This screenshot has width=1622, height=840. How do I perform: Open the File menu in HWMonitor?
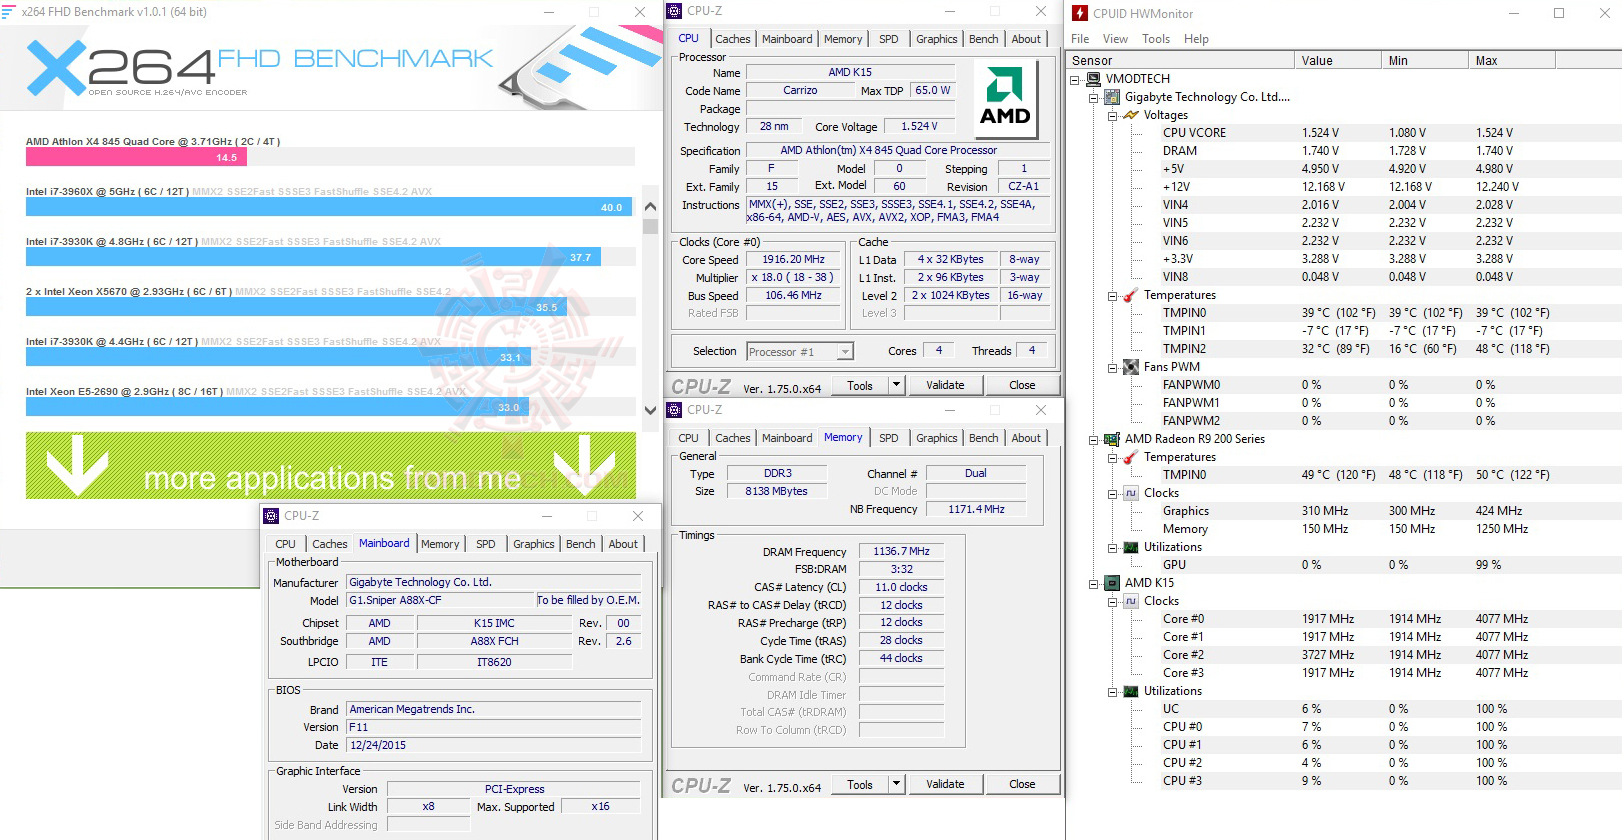click(1080, 39)
